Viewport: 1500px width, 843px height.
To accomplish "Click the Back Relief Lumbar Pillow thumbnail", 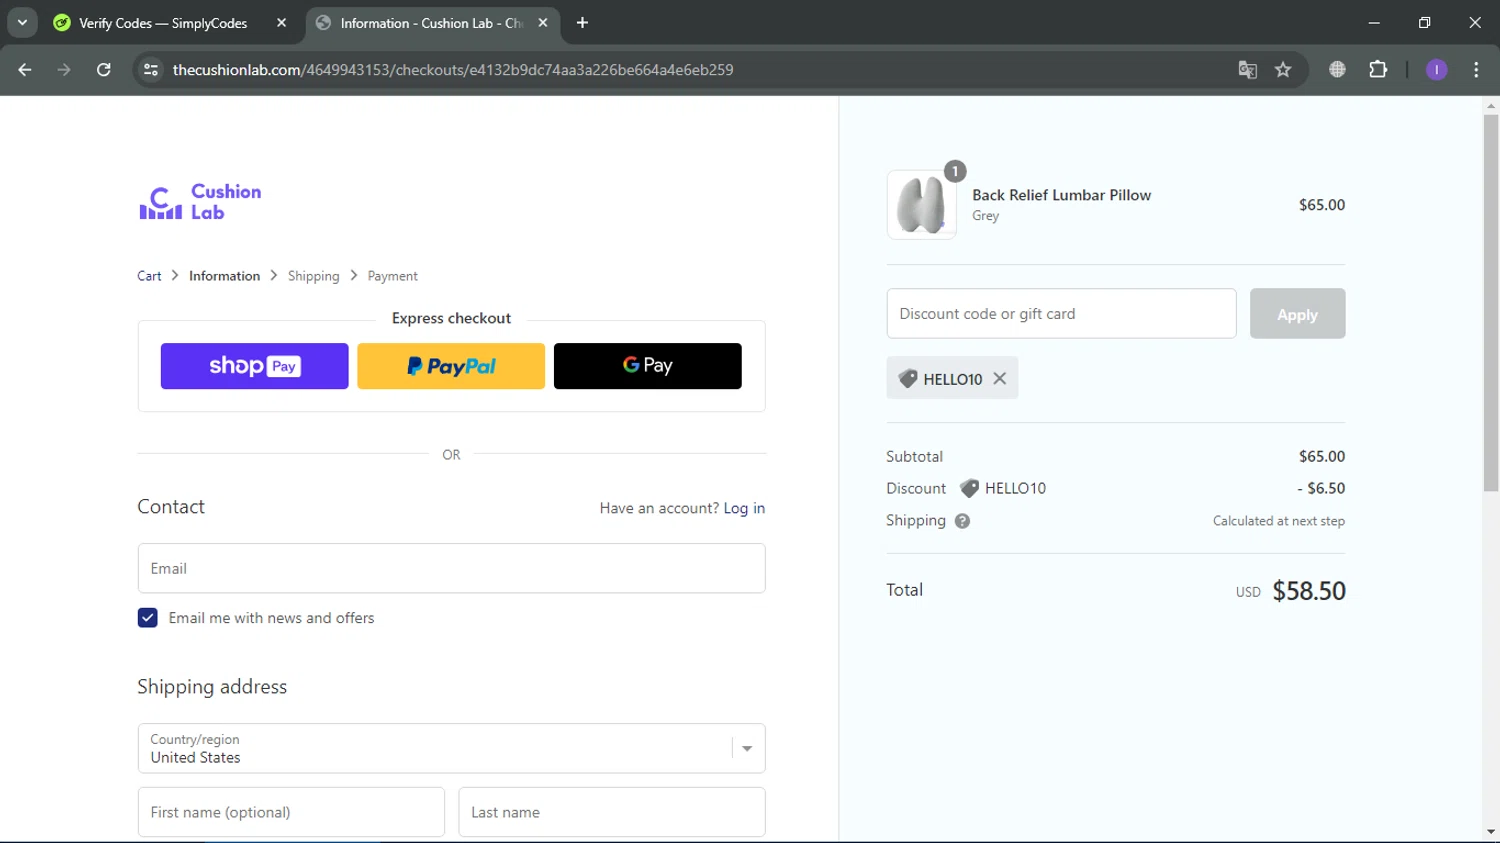I will (x=921, y=205).
